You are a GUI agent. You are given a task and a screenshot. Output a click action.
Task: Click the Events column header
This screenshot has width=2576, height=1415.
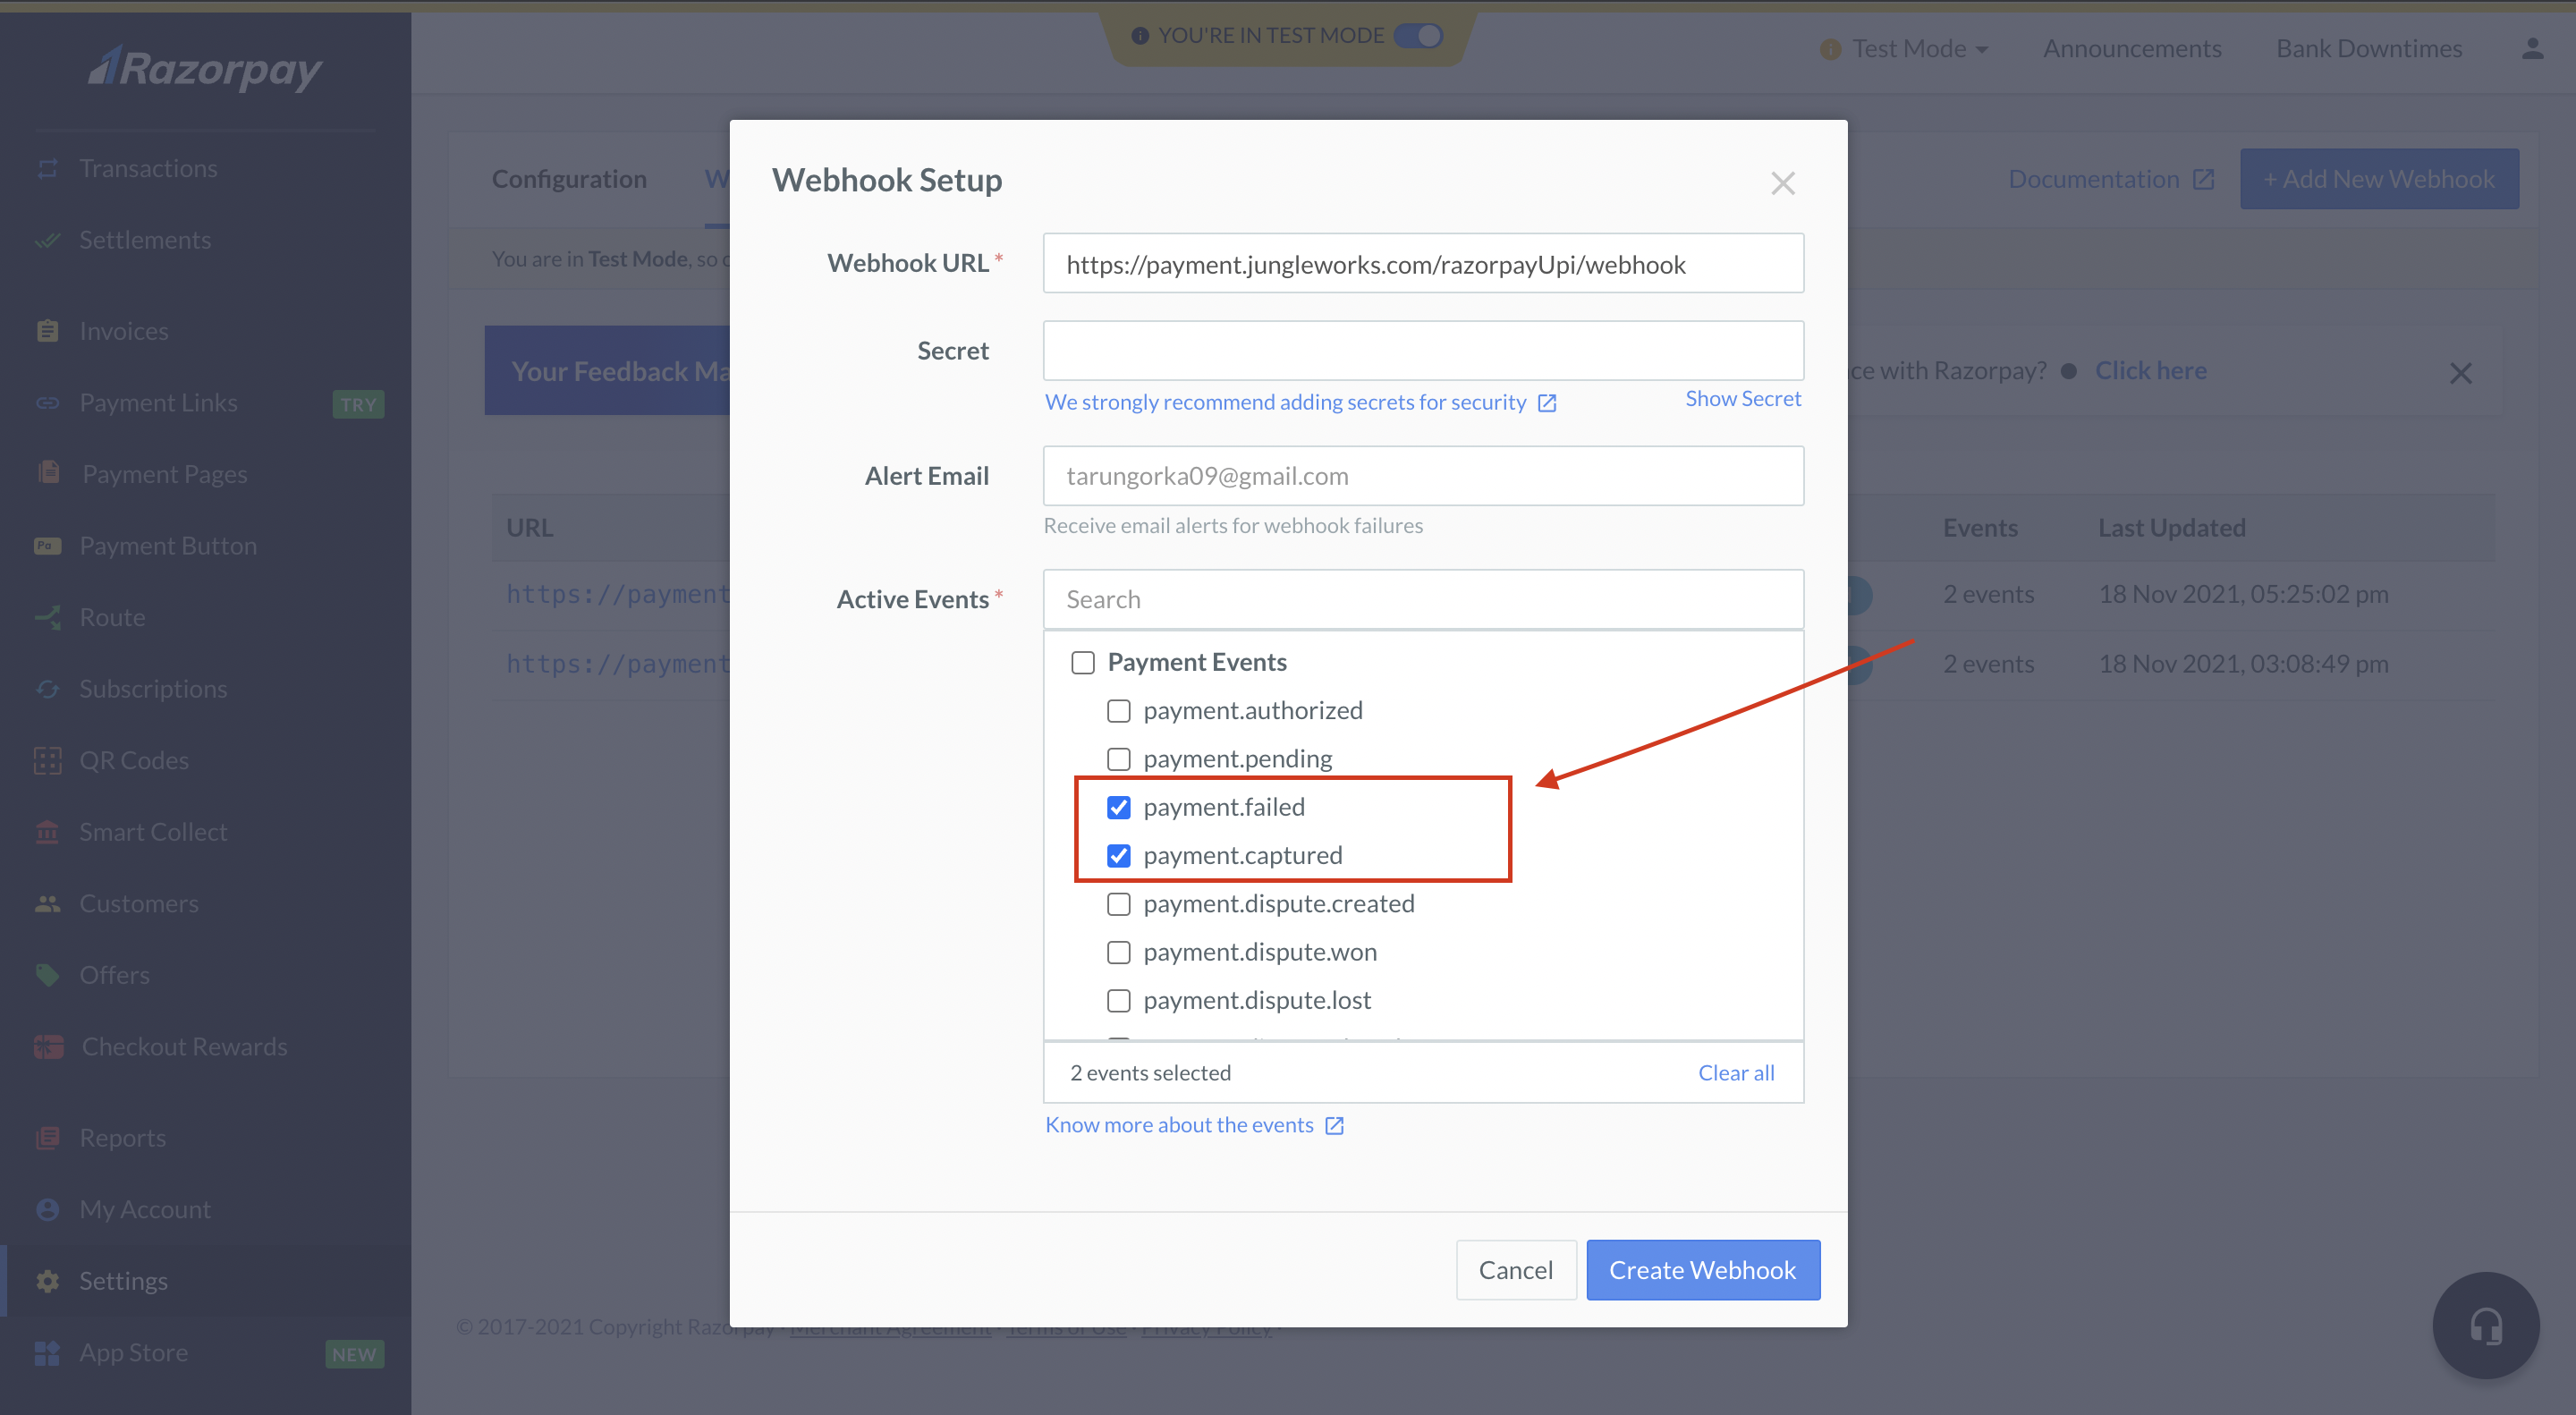(x=1980, y=528)
